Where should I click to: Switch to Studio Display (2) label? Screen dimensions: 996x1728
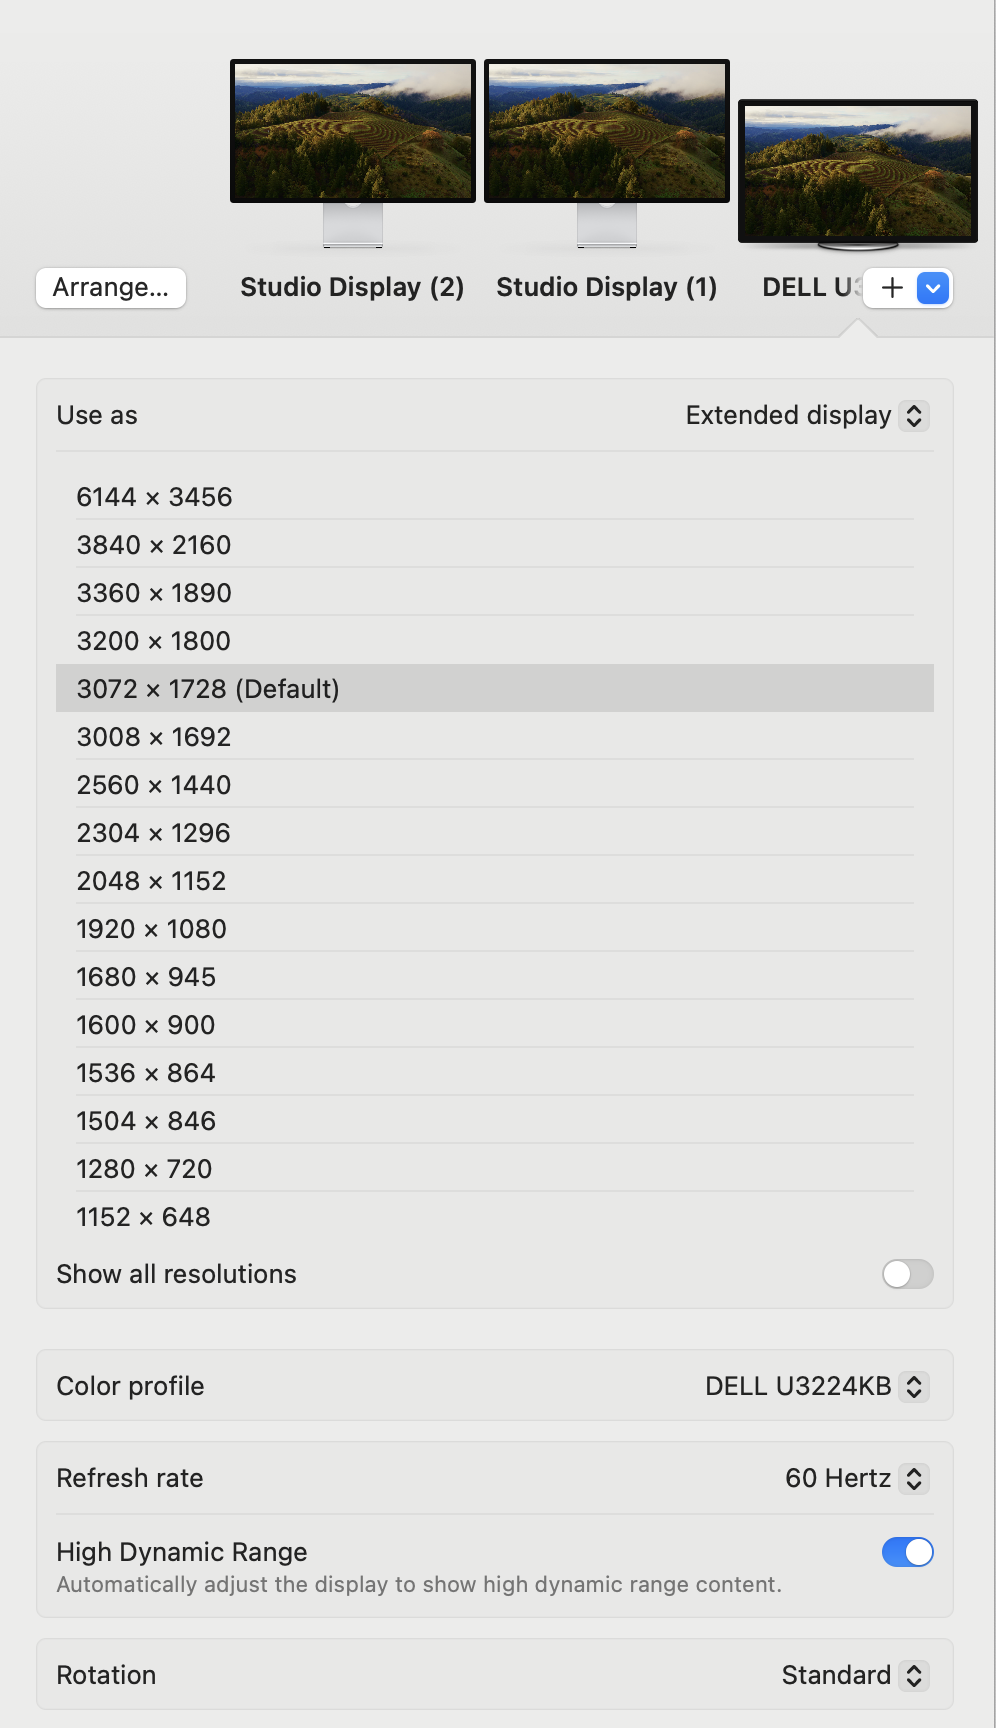pyautogui.click(x=352, y=287)
